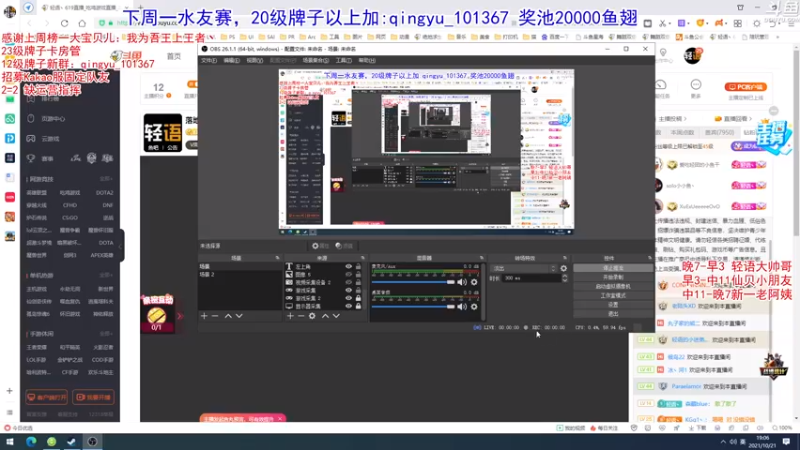The width and height of the screenshot is (800, 450).
Task: Remove the selected source with minus icon
Action: point(301,316)
